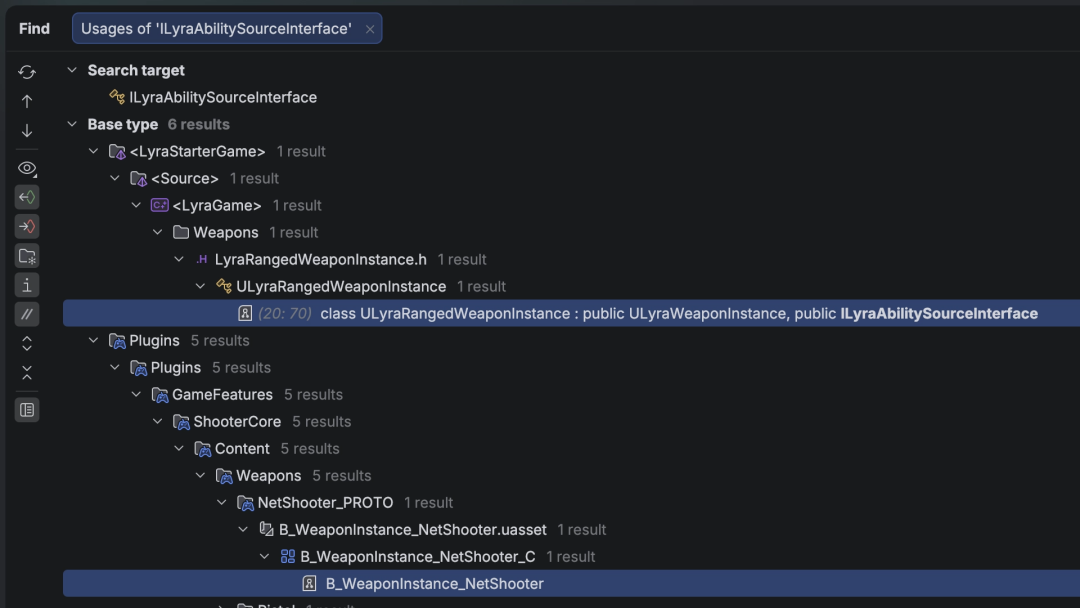Collapse the GameFeatures node
Viewport: 1080px width, 608px height.
pos(136,395)
